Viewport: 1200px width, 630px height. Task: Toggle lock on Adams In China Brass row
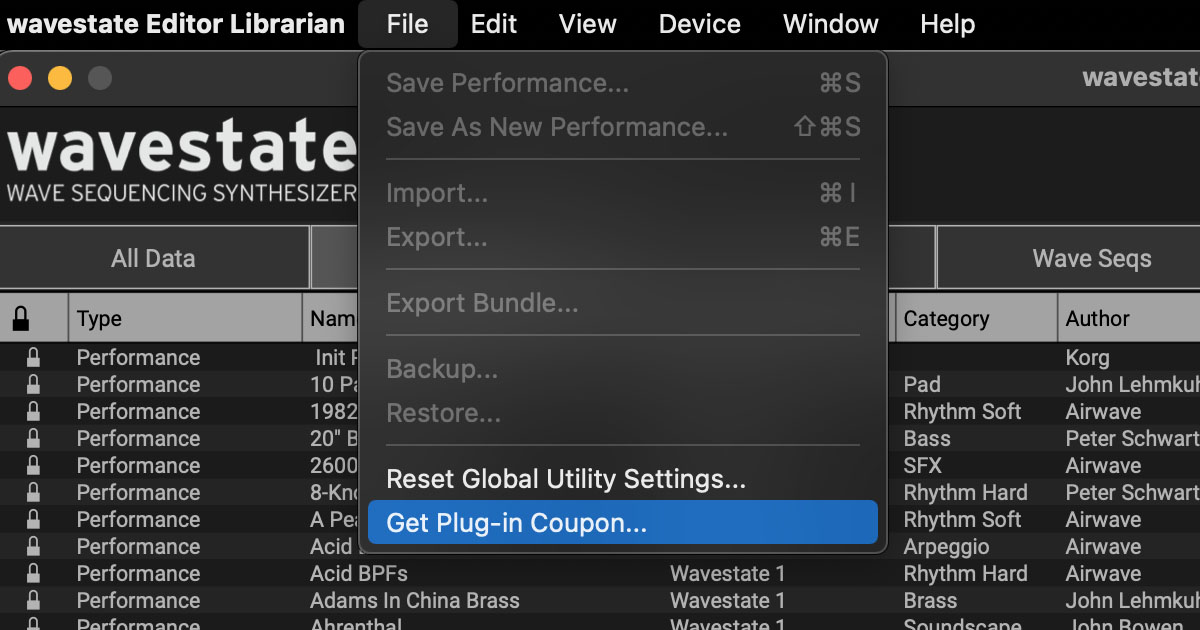33,601
